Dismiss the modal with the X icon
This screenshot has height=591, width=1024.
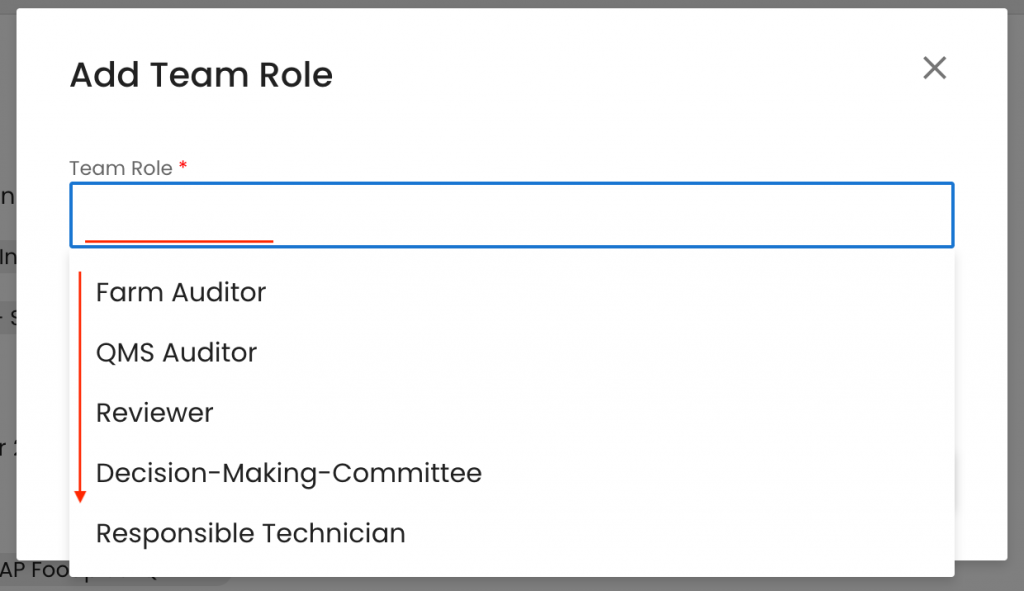934,68
